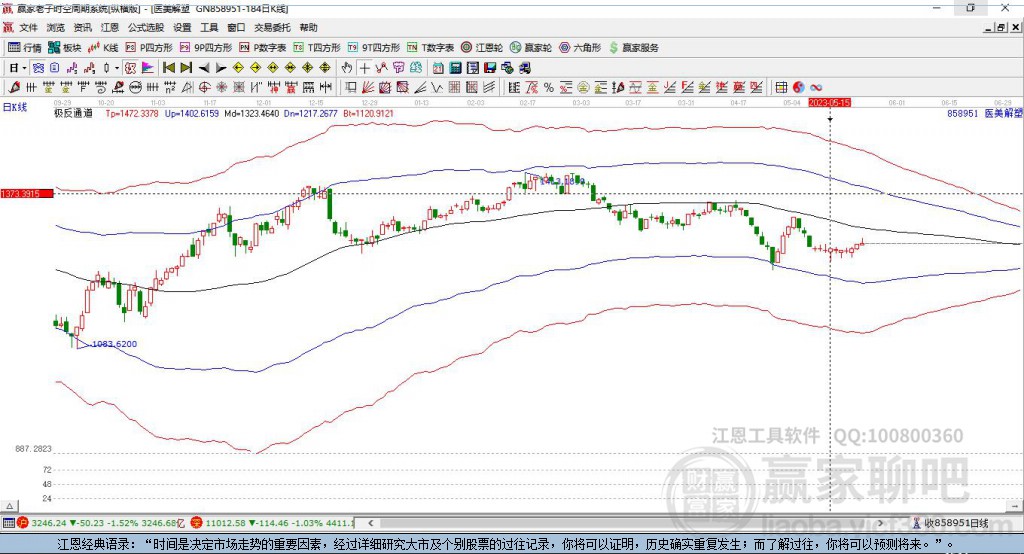Select the hand pan tool
This screenshot has height=554, width=1024.
[347, 68]
